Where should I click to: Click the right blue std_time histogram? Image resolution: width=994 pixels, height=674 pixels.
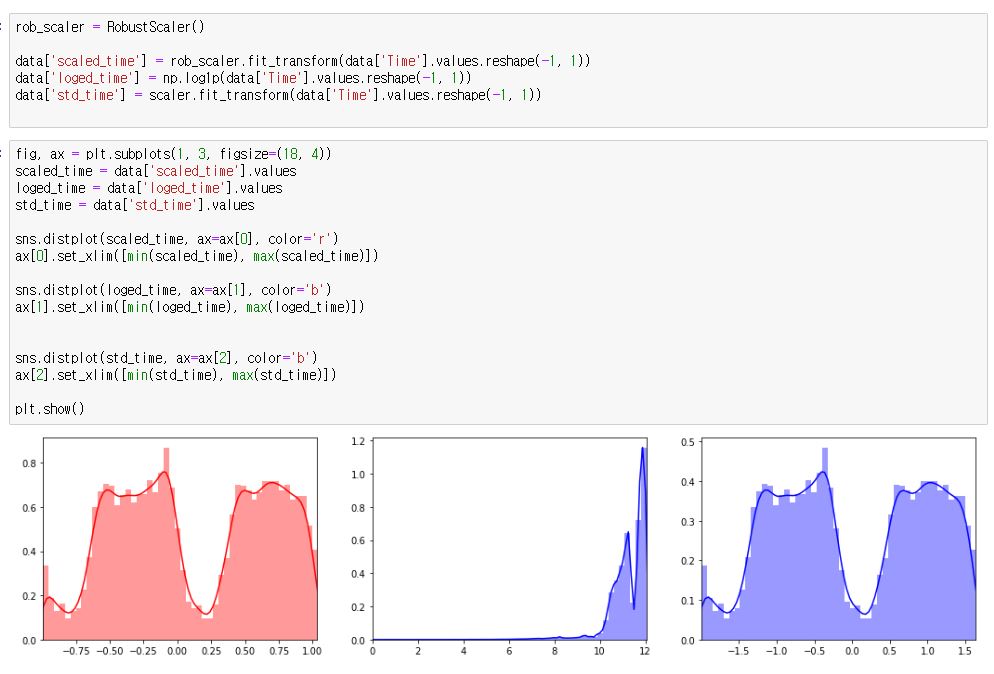pos(839,538)
